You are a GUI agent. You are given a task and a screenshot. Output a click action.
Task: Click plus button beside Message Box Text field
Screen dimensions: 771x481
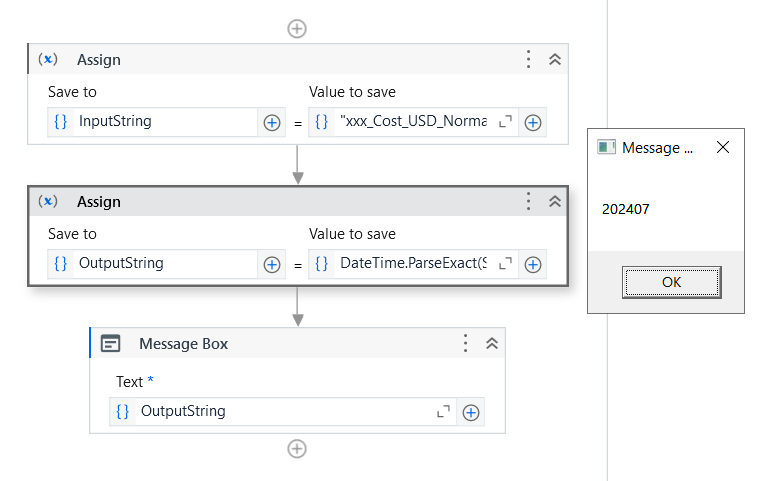pyautogui.click(x=471, y=411)
